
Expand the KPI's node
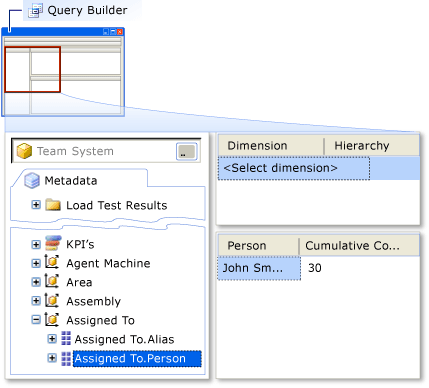(36, 244)
